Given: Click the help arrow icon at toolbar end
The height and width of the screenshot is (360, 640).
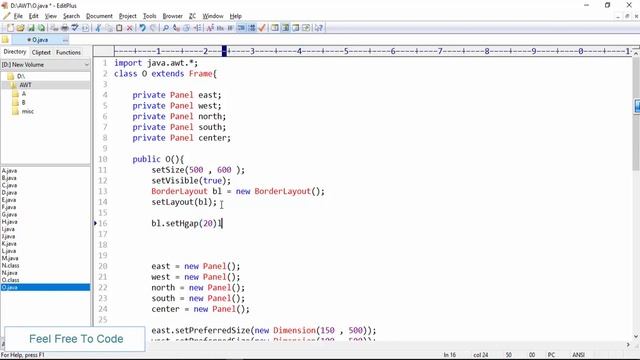Looking at the screenshot, I should [319, 28].
